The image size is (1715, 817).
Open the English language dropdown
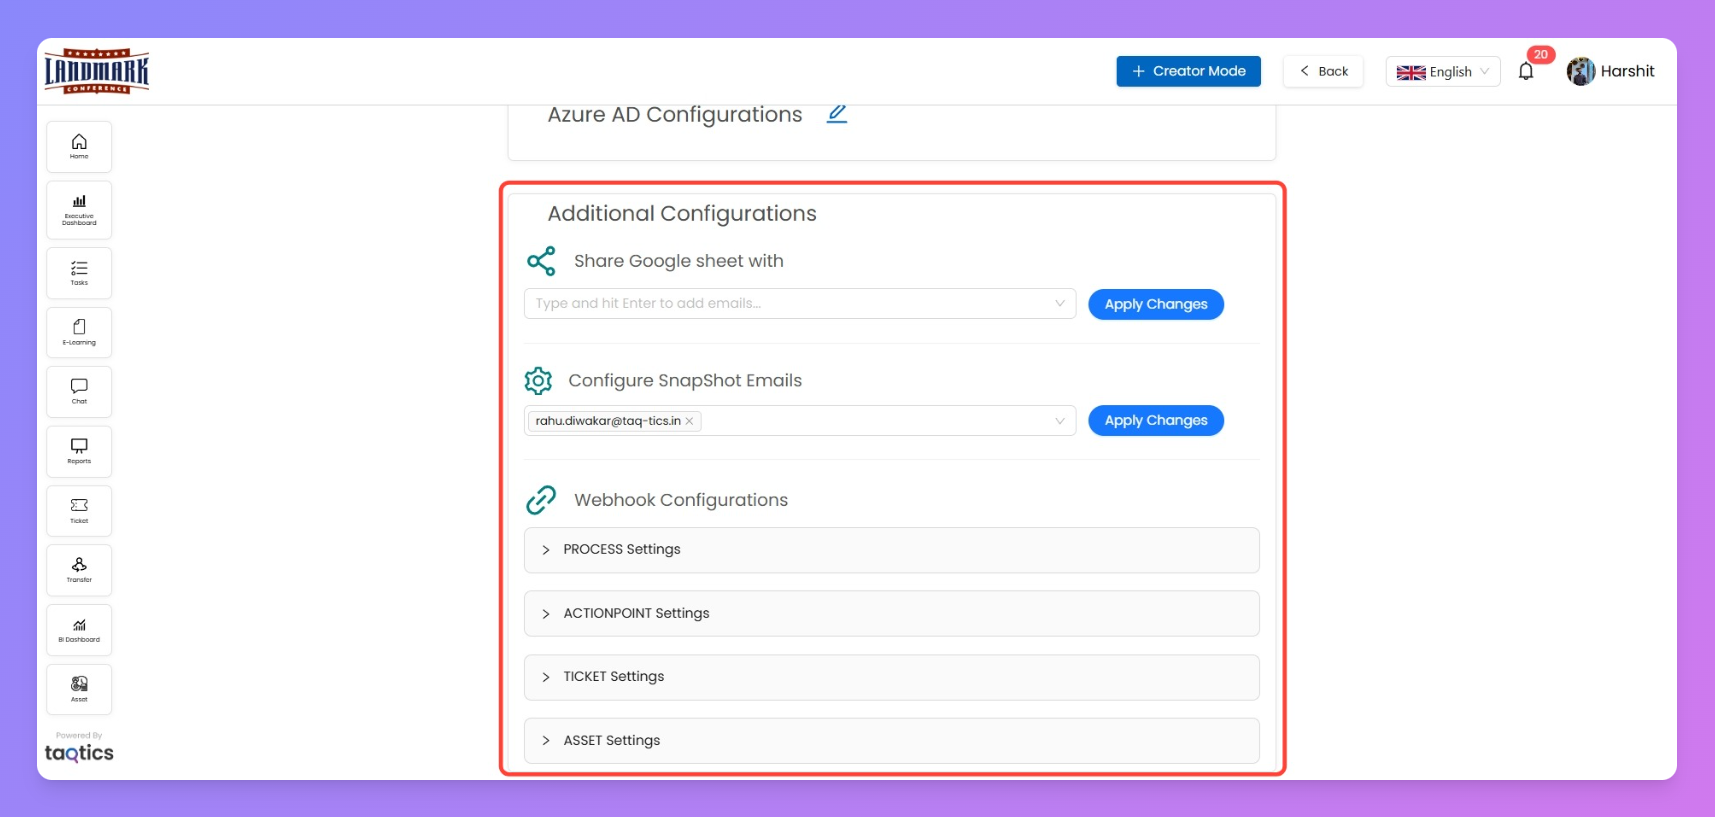1443,71
